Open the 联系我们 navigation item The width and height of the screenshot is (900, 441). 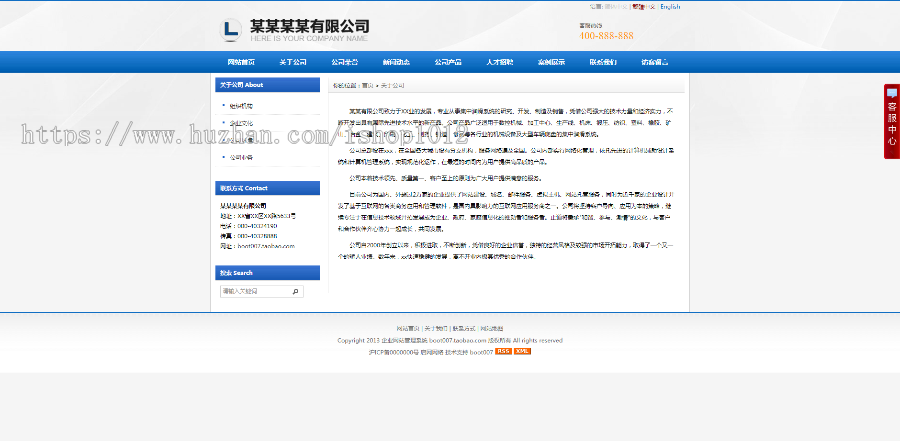point(603,62)
